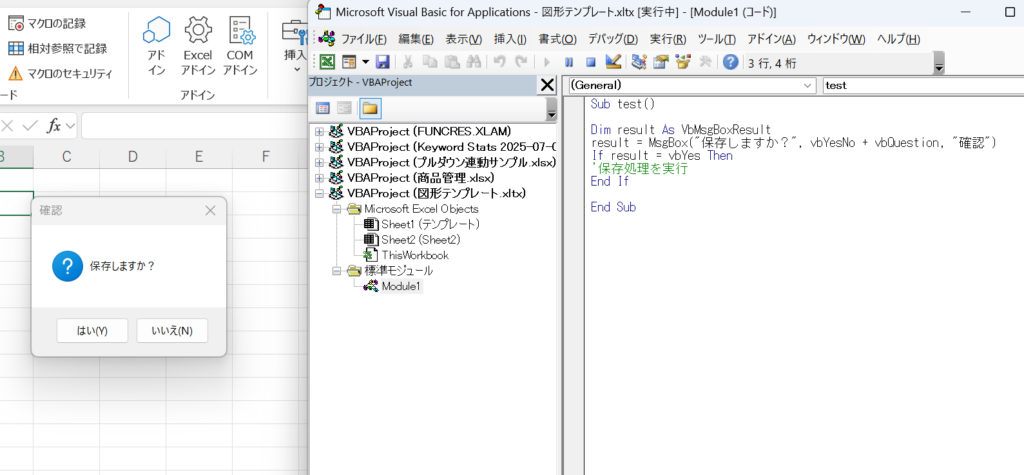1024x475 pixels.
Task: Click the Undo arrow icon
Action: pos(500,62)
